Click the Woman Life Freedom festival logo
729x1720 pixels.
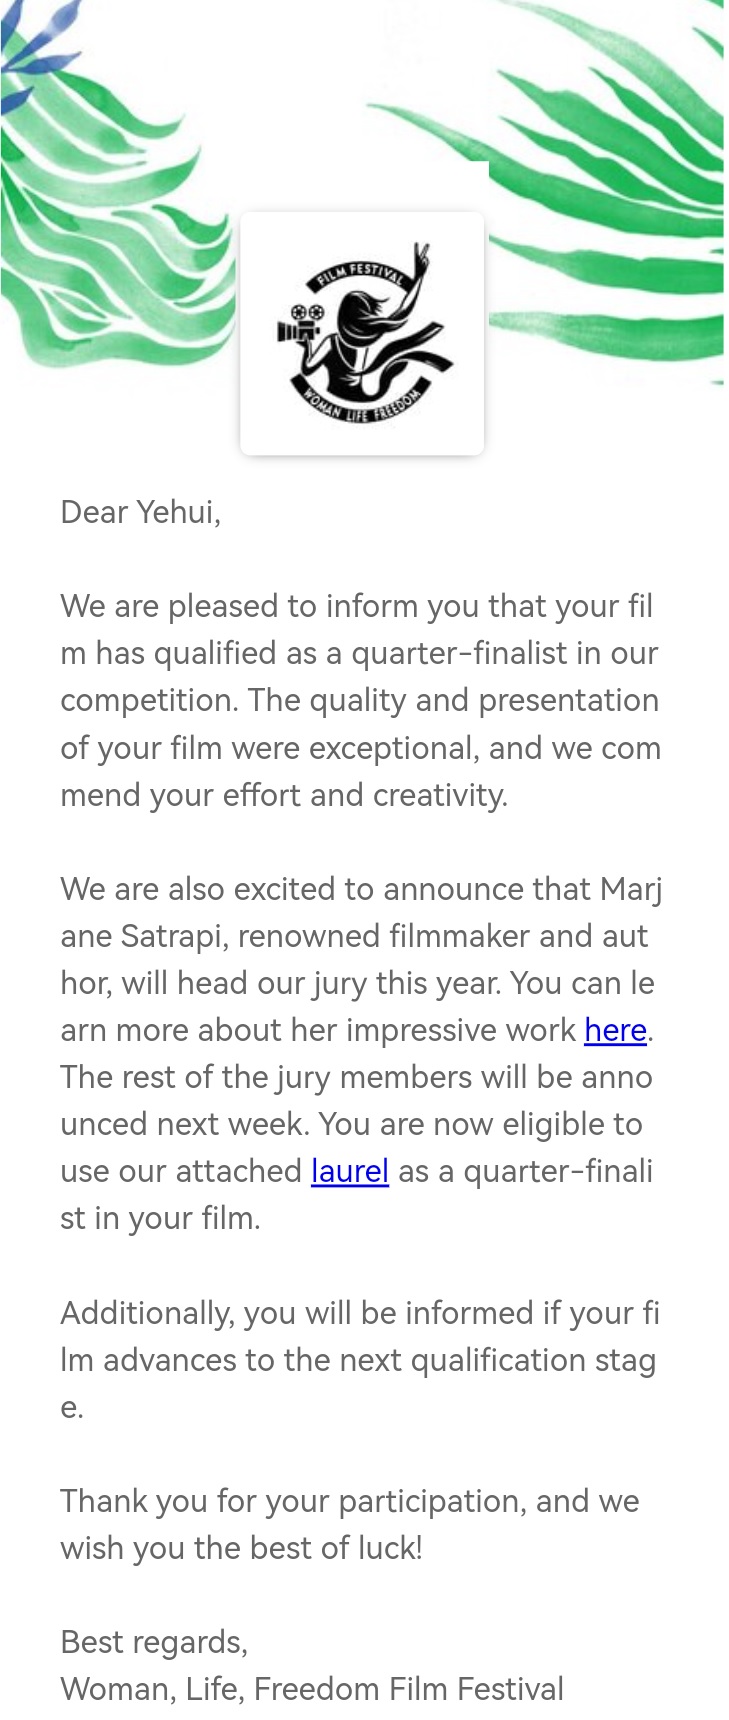pos(362,333)
